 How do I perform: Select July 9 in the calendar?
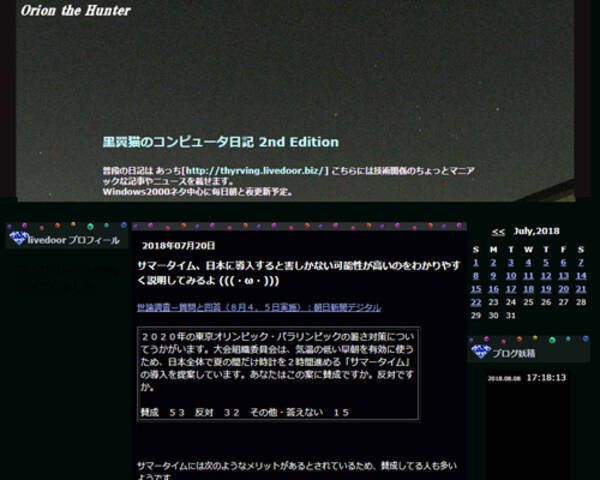493,276
